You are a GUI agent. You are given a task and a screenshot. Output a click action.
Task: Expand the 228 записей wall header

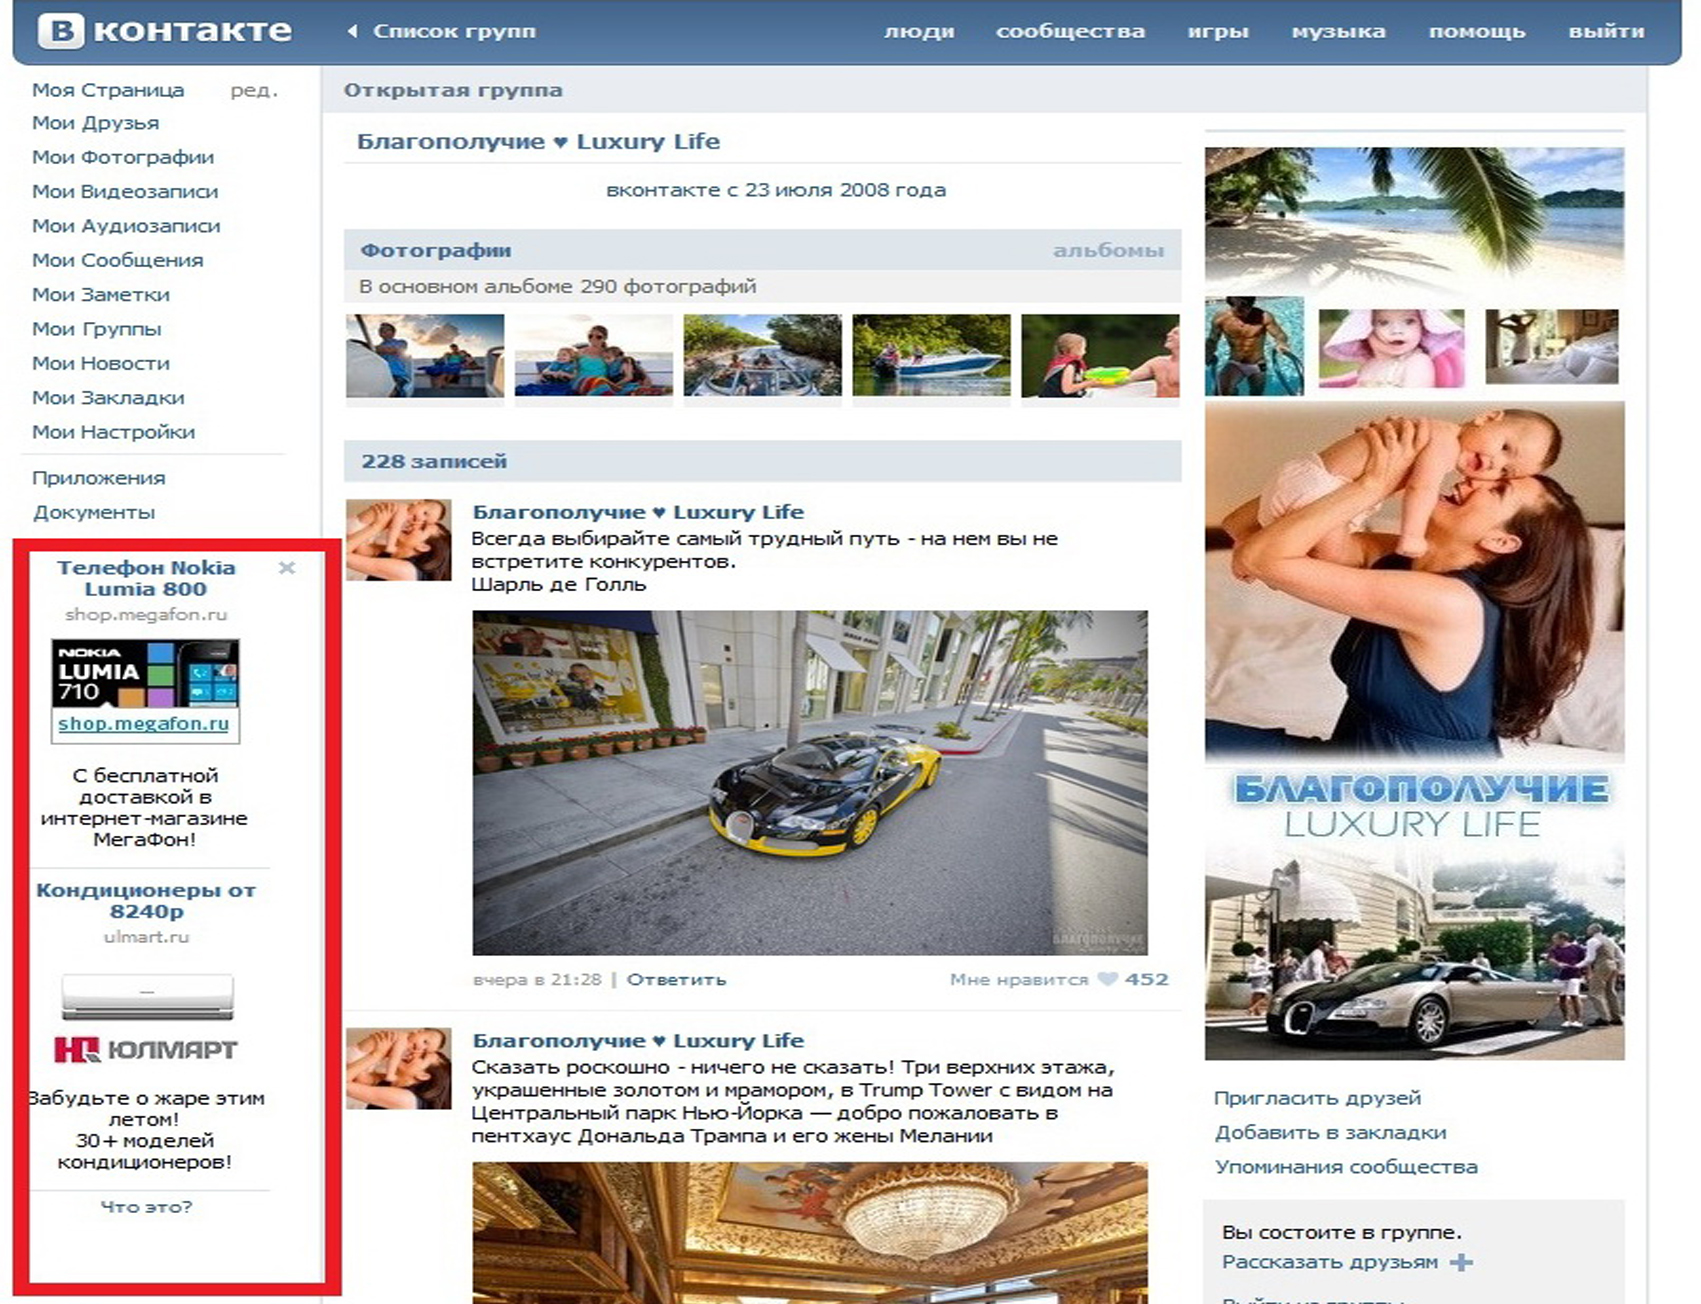434,461
